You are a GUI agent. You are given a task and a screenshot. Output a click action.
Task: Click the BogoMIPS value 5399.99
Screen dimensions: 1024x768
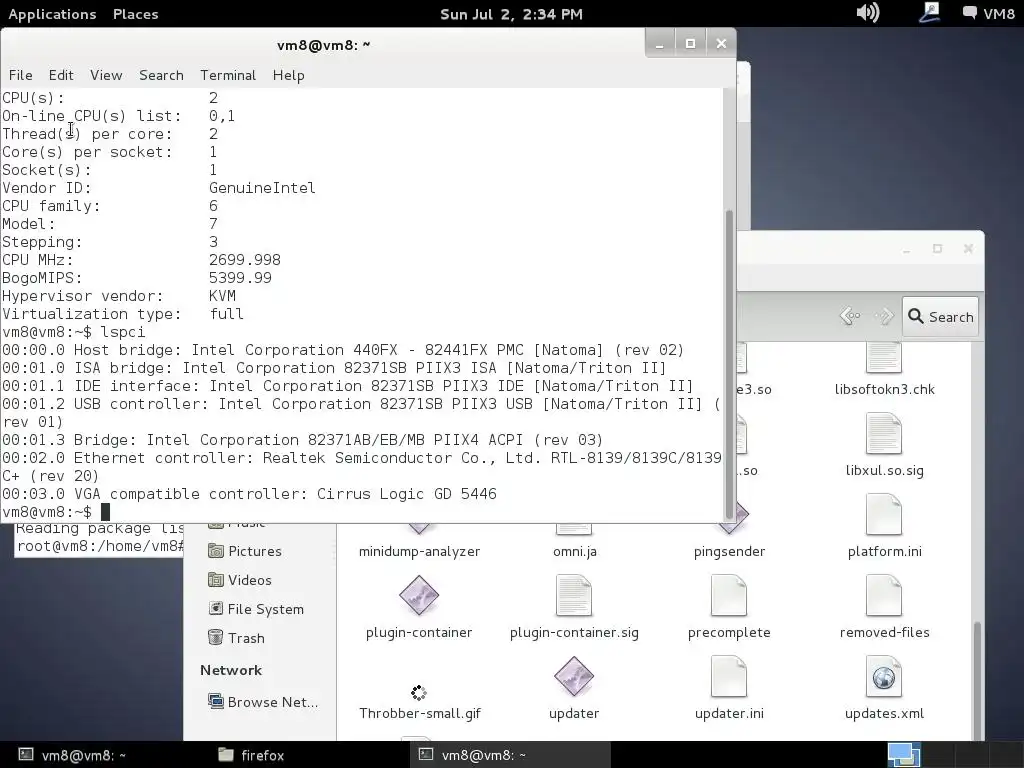(x=240, y=278)
